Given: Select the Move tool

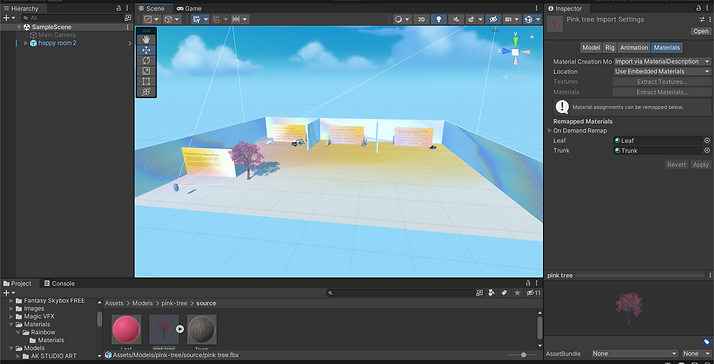Looking at the screenshot, I should pyautogui.click(x=146, y=50).
